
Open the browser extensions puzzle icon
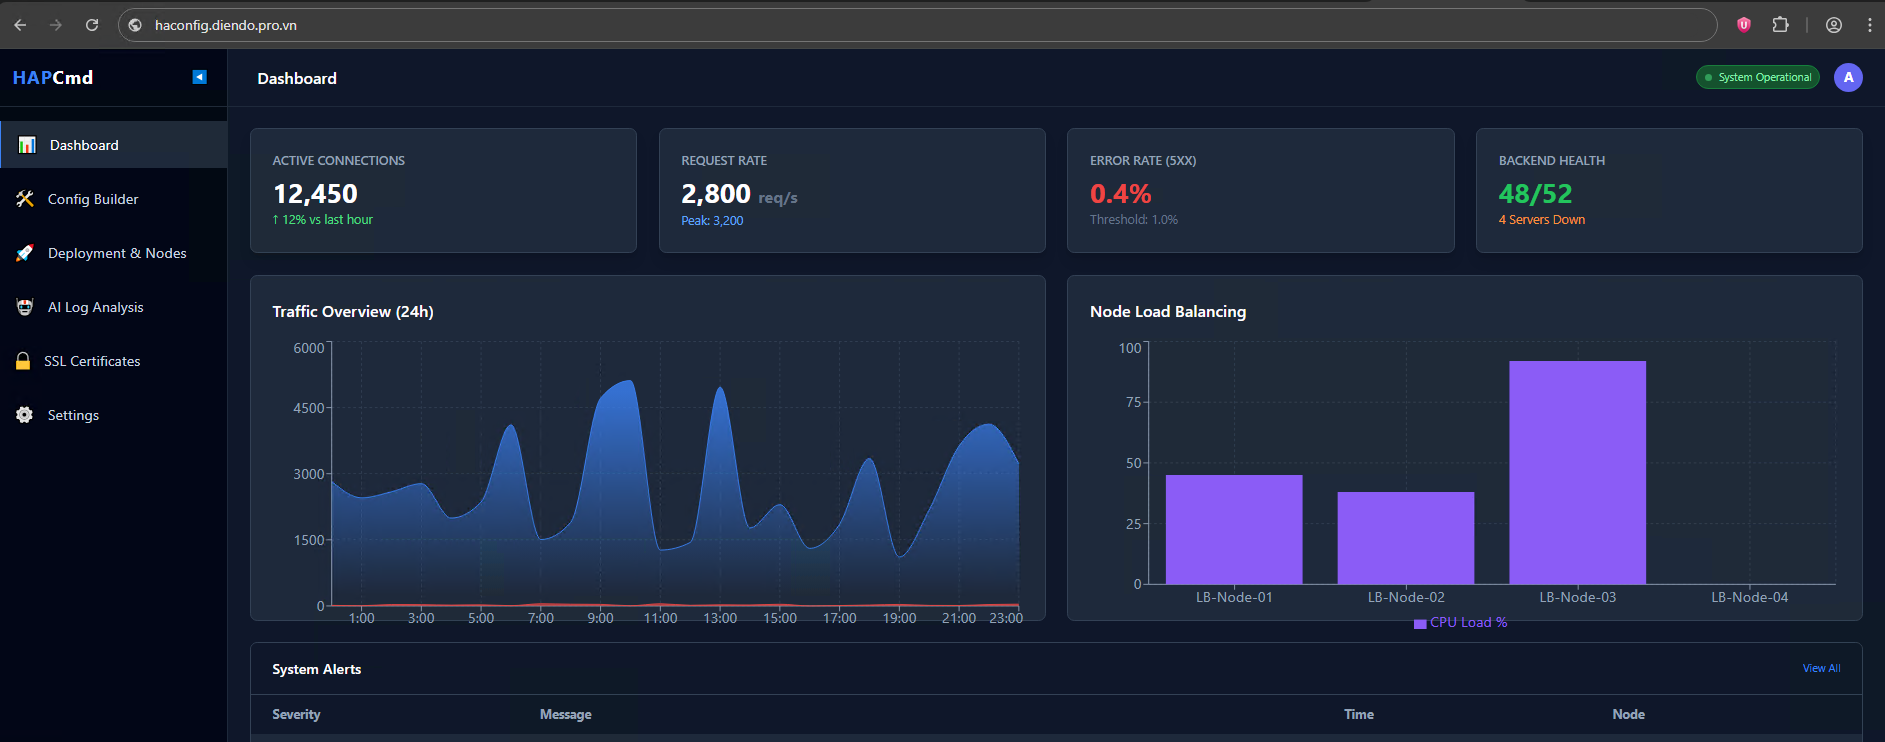1780,25
